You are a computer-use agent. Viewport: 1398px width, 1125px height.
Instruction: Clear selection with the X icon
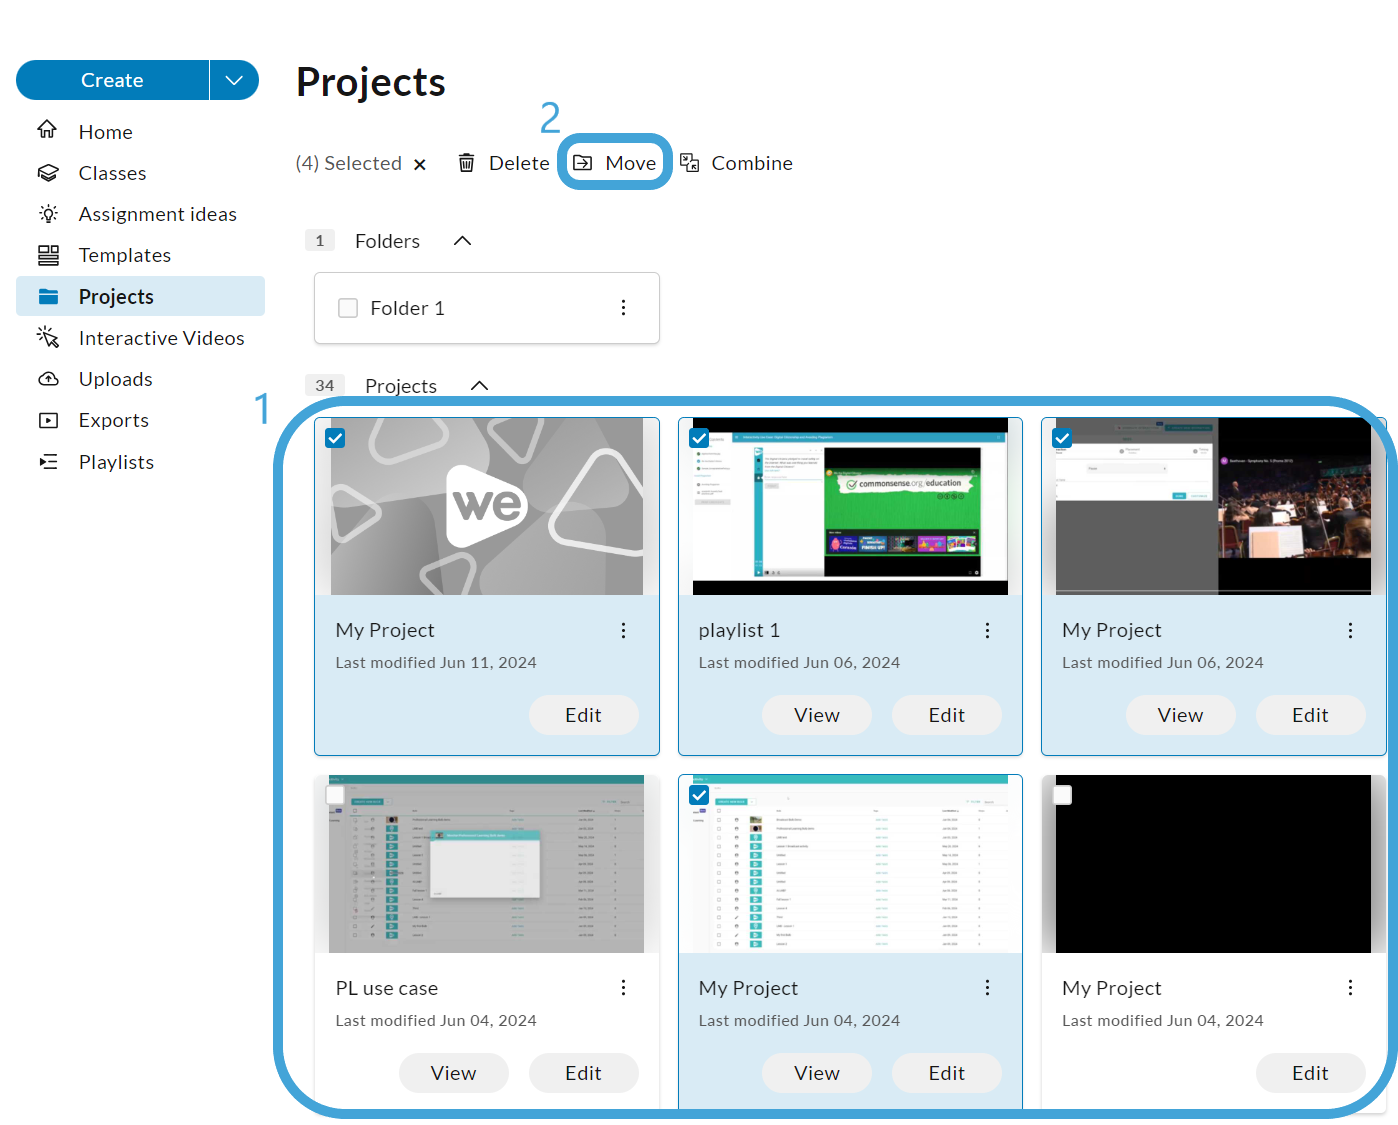[420, 164]
